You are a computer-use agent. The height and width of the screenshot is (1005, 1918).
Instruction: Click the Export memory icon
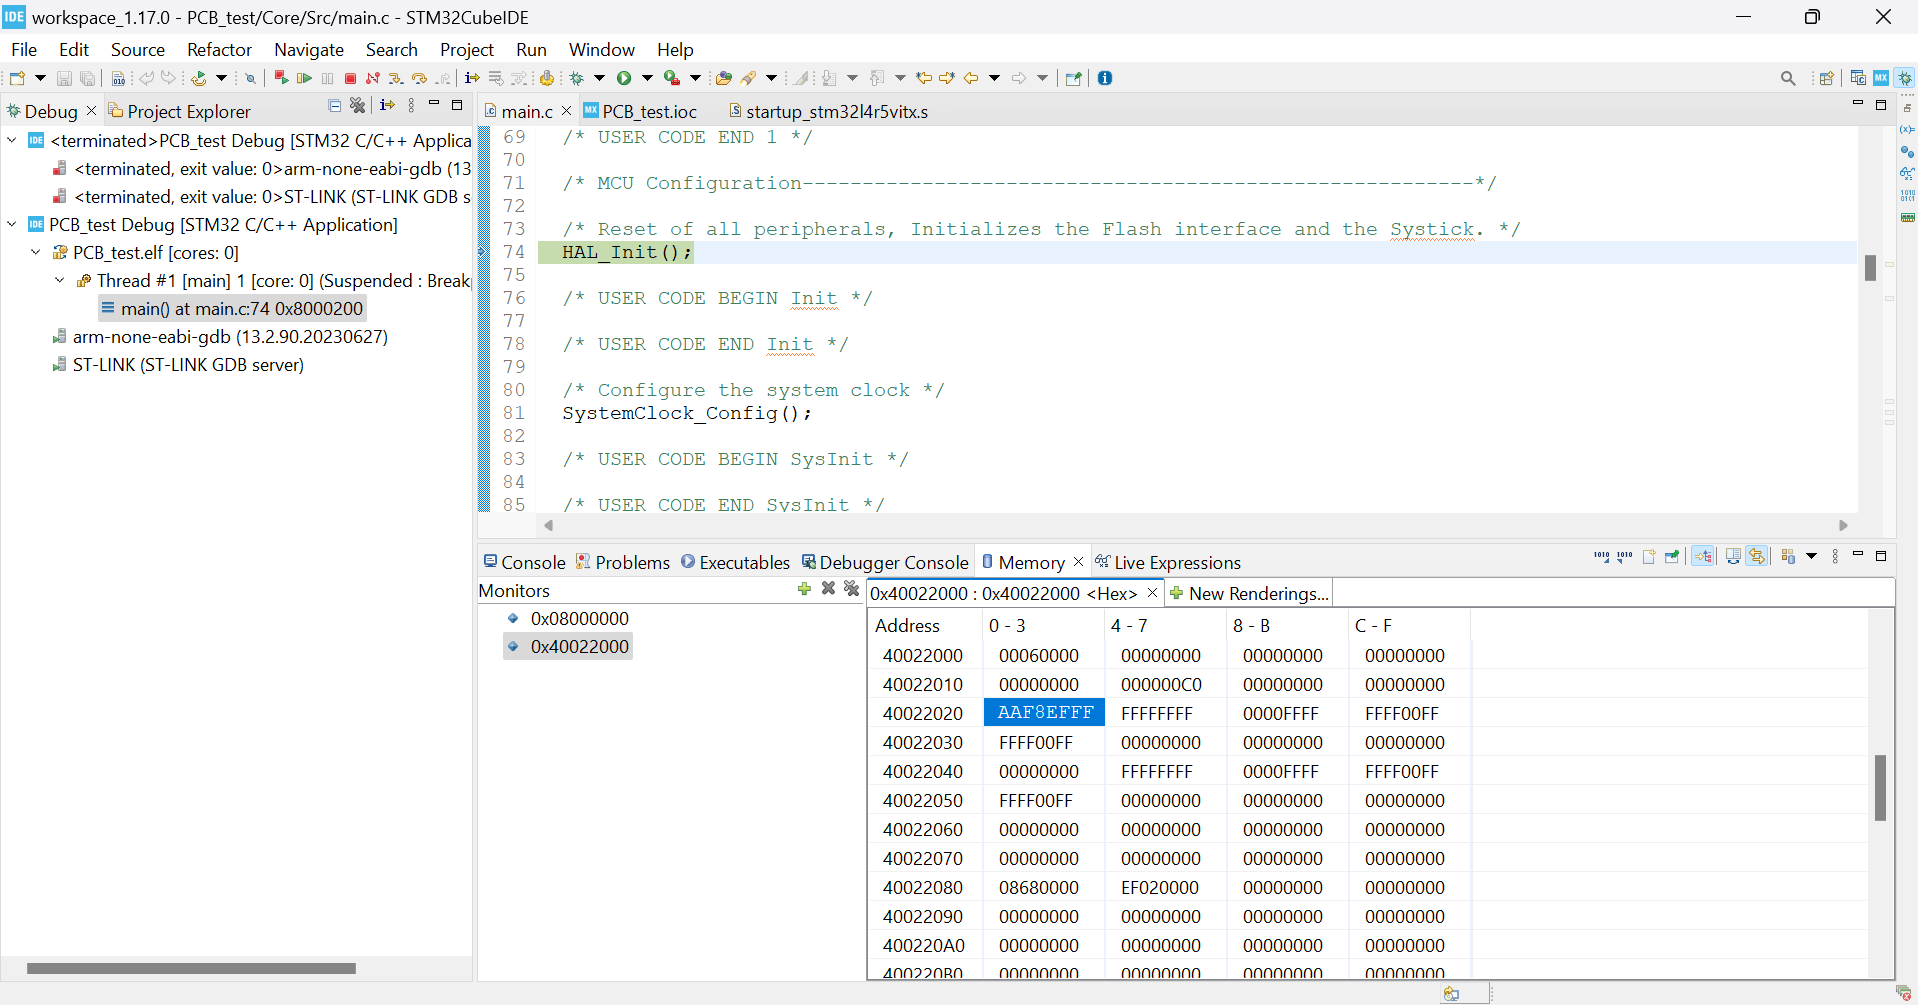(1625, 557)
